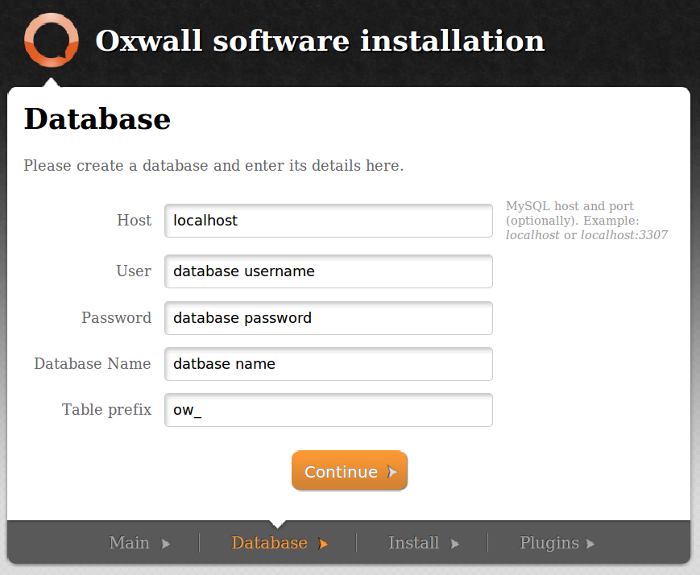Click into the Database Name field
Image resolution: width=700 pixels, height=575 pixels.
[x=328, y=364]
